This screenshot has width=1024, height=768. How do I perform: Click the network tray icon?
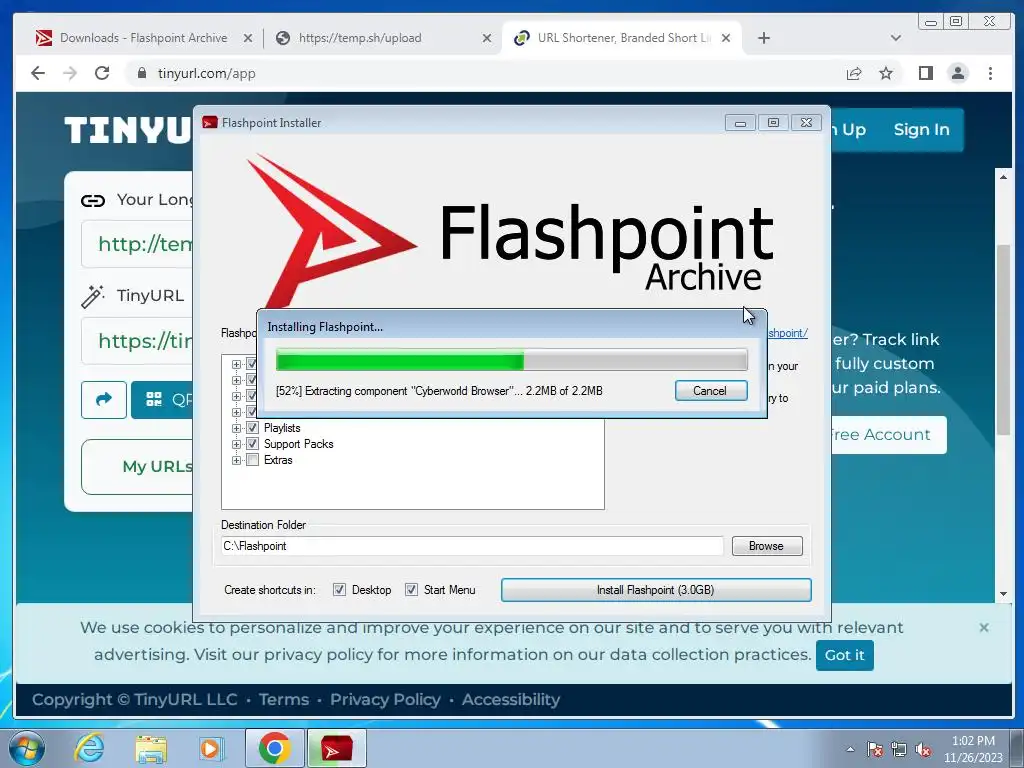899,749
